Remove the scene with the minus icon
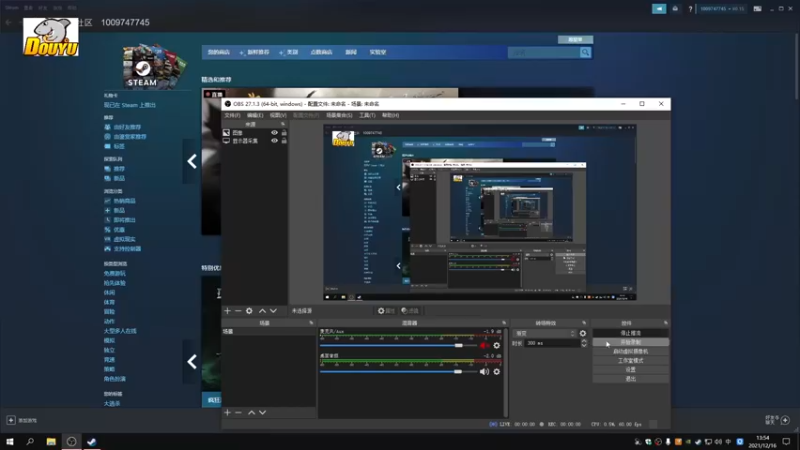800x450 pixels. [238, 412]
